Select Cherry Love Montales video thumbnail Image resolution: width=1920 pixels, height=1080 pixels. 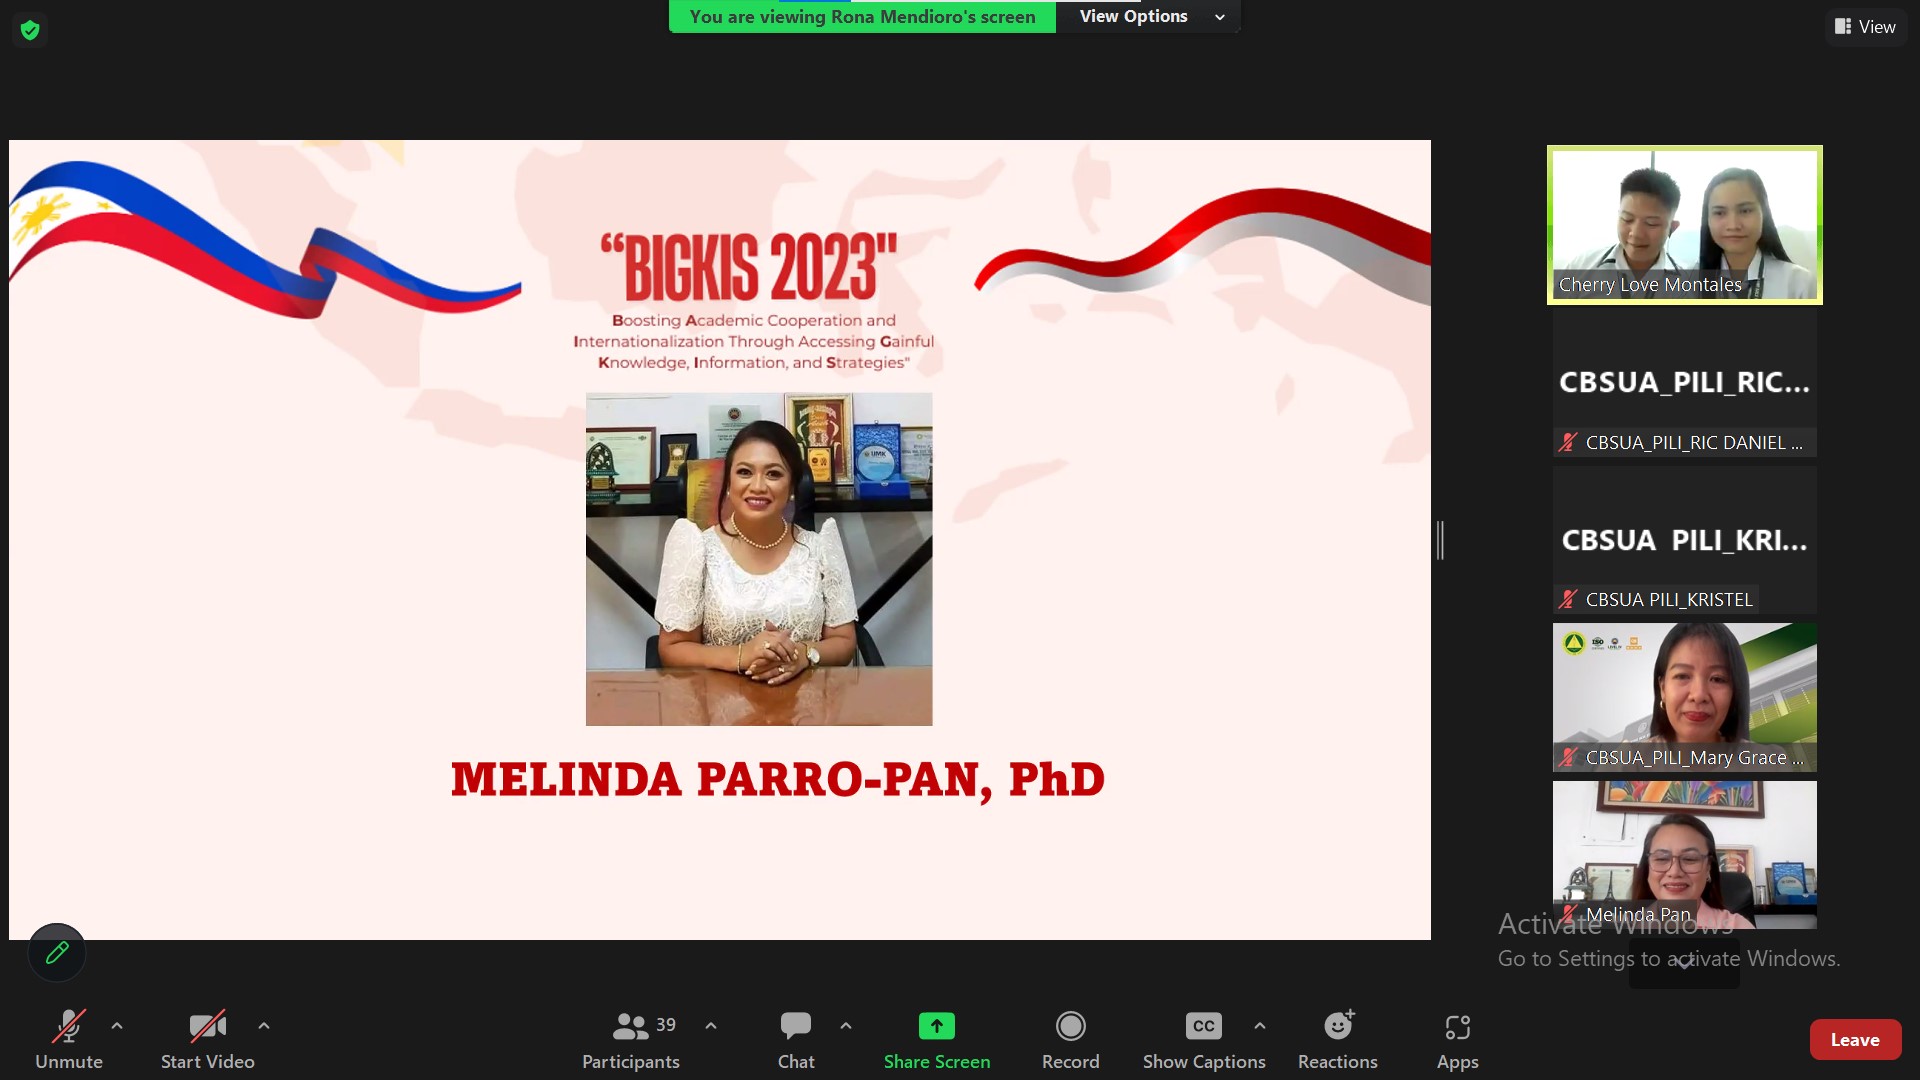1684,225
